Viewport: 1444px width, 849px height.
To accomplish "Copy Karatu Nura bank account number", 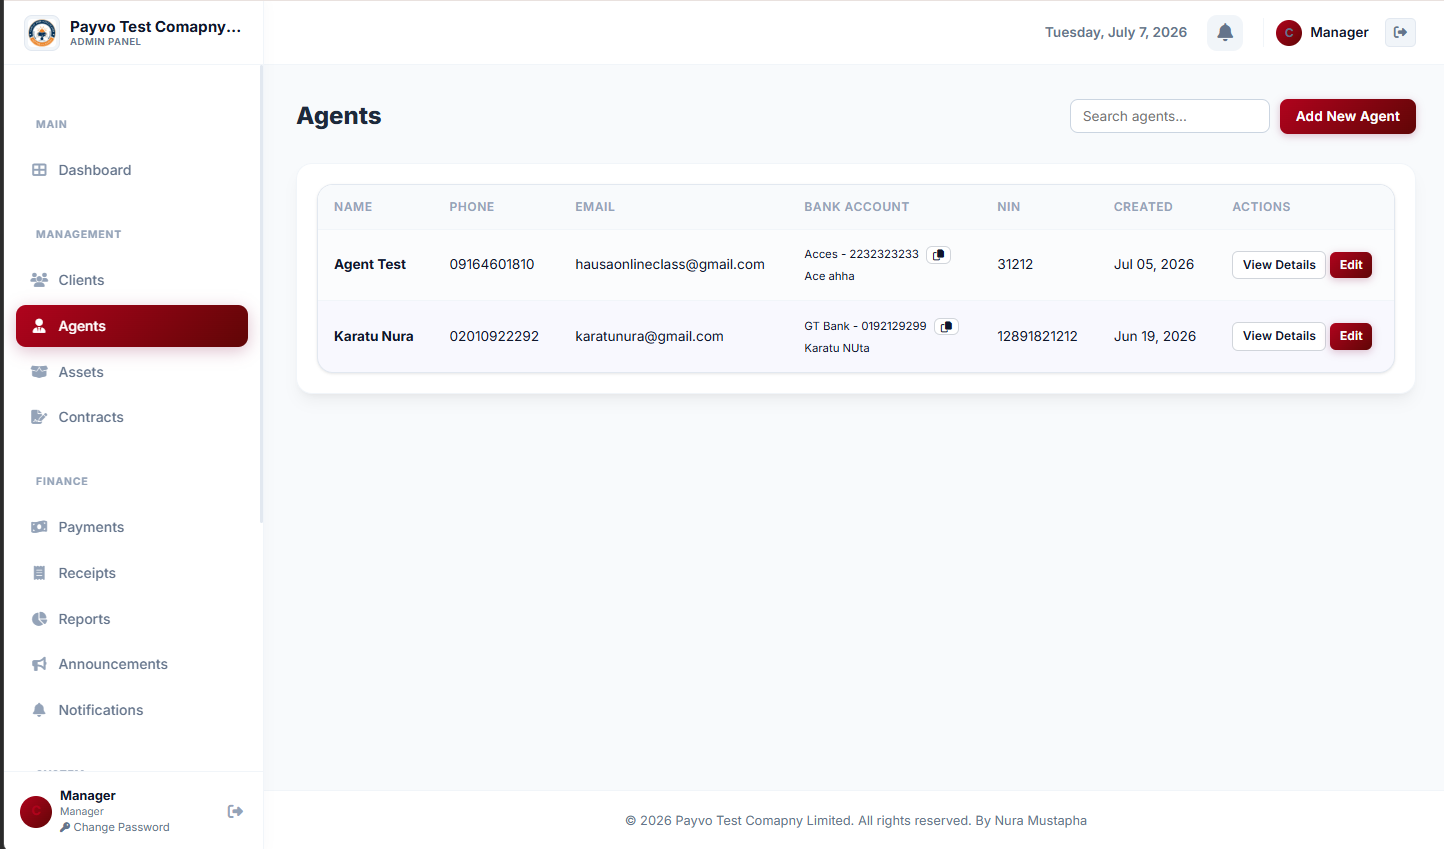I will [946, 327].
